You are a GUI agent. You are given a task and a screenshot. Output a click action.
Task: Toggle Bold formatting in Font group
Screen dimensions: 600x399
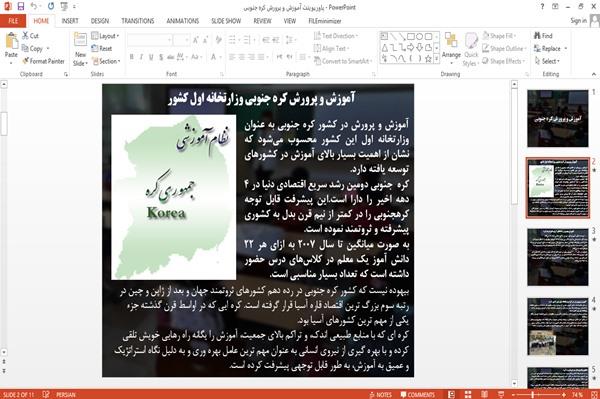point(131,57)
